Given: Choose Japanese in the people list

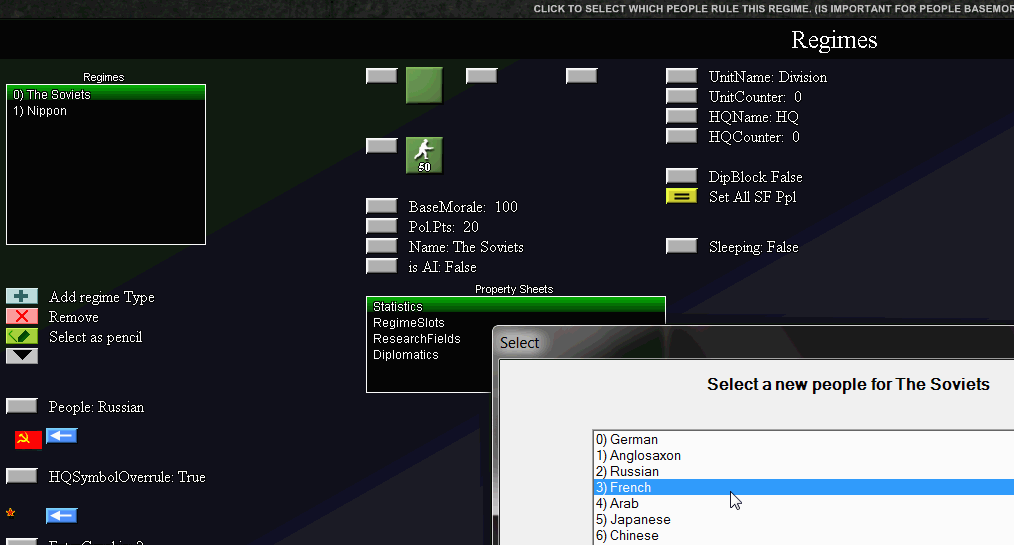Looking at the screenshot, I should point(804,520).
